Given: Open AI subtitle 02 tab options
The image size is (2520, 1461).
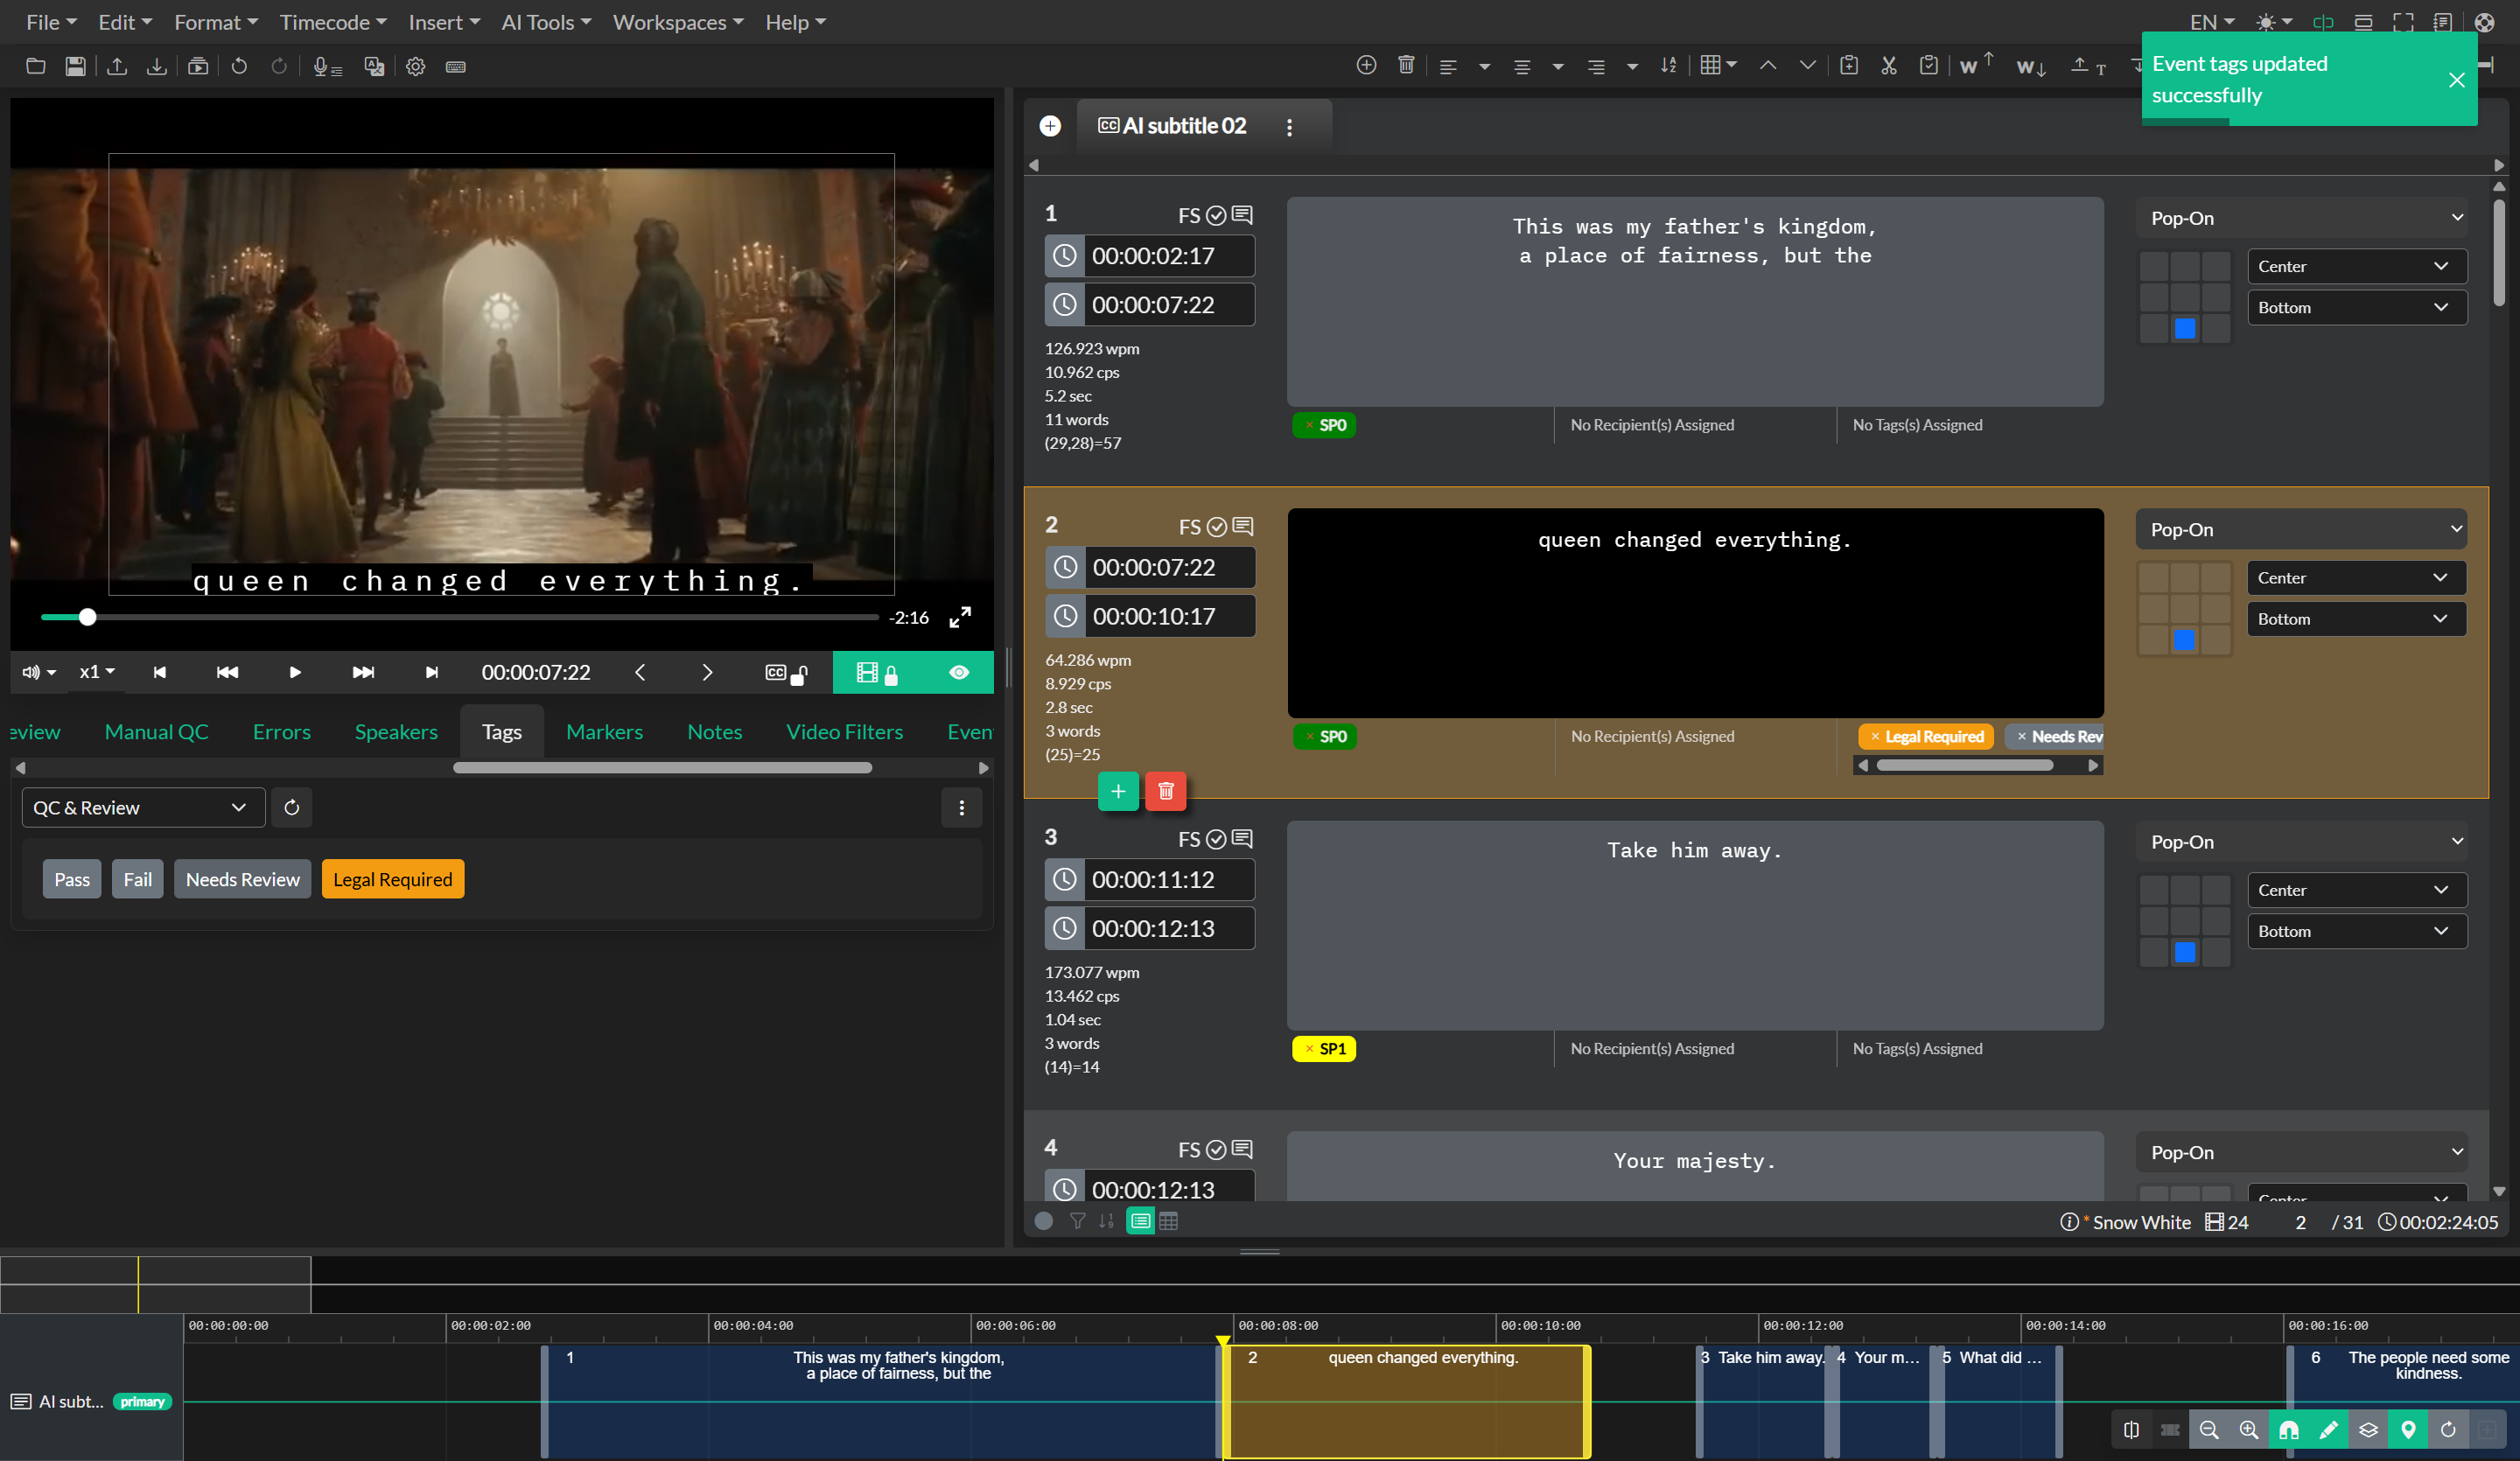Looking at the screenshot, I should click(1289, 127).
